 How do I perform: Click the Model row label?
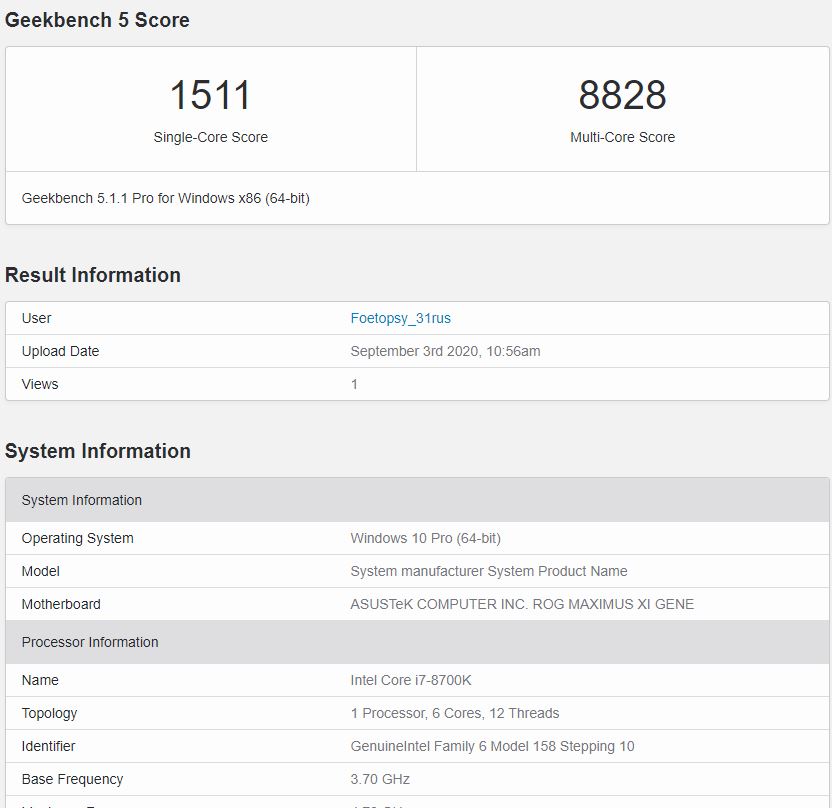tap(40, 571)
